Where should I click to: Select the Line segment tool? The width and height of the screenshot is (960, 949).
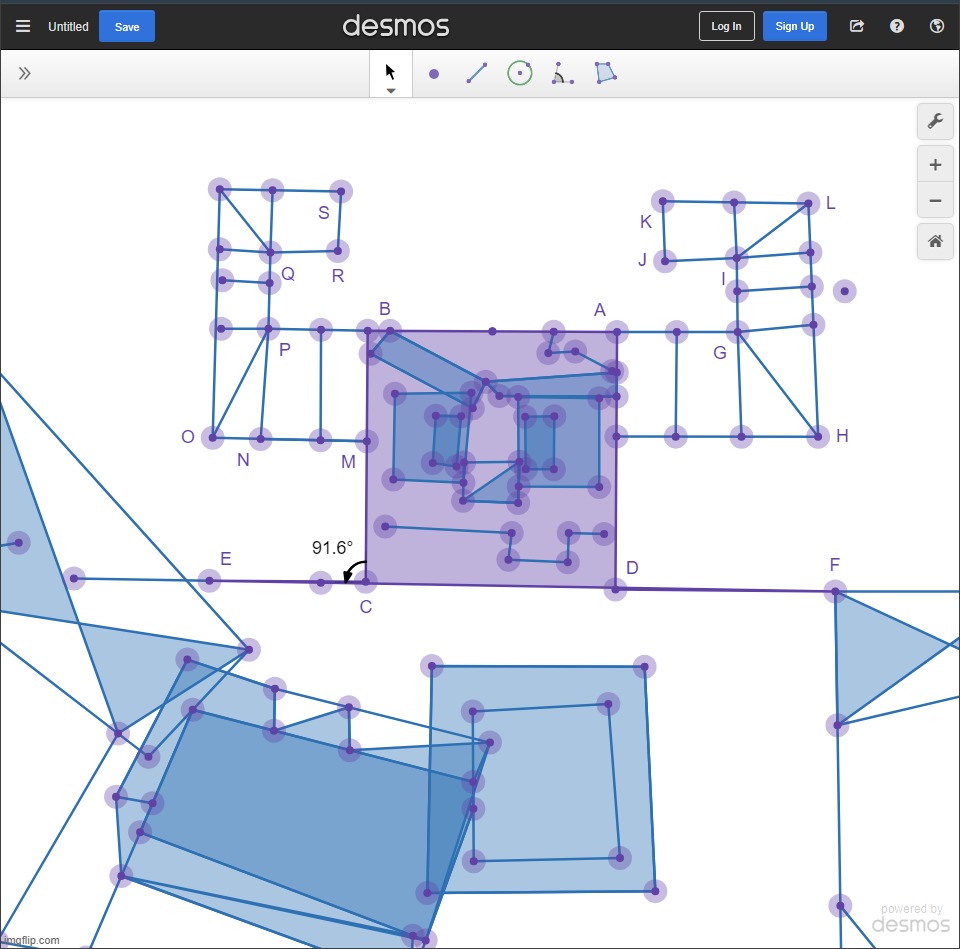476,73
